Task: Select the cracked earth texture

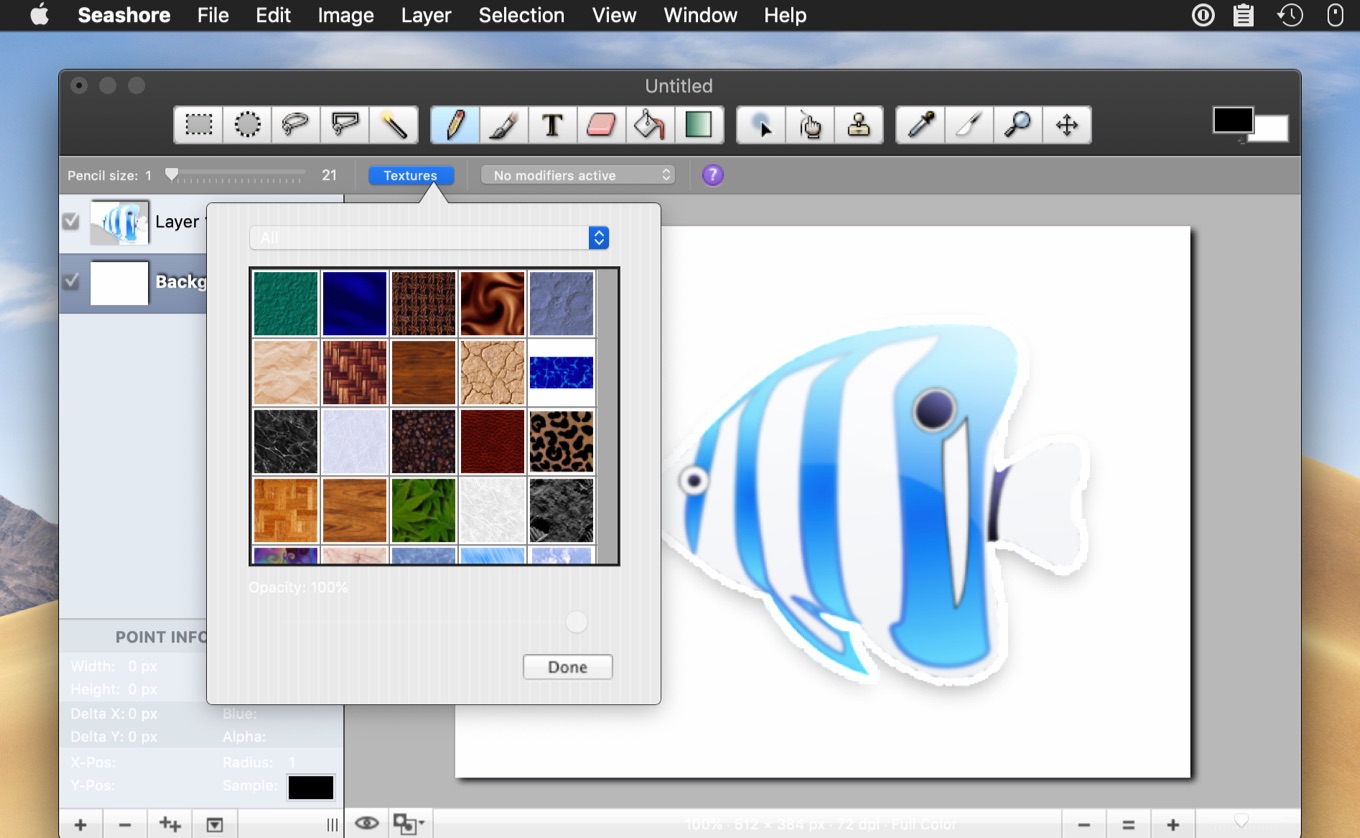Action: (x=492, y=372)
